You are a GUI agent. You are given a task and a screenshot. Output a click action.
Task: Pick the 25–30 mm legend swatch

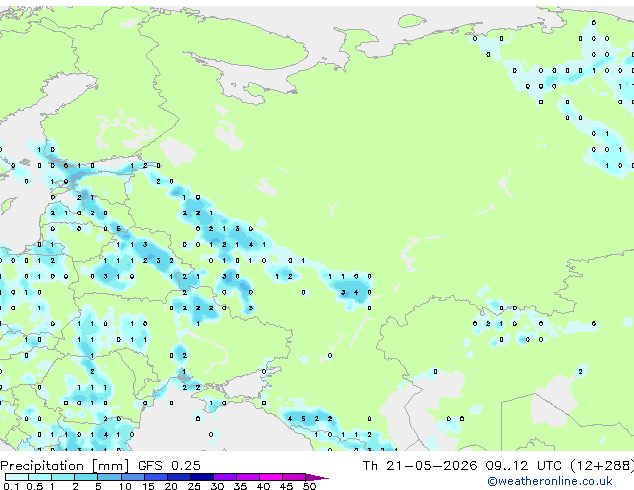(x=202, y=477)
